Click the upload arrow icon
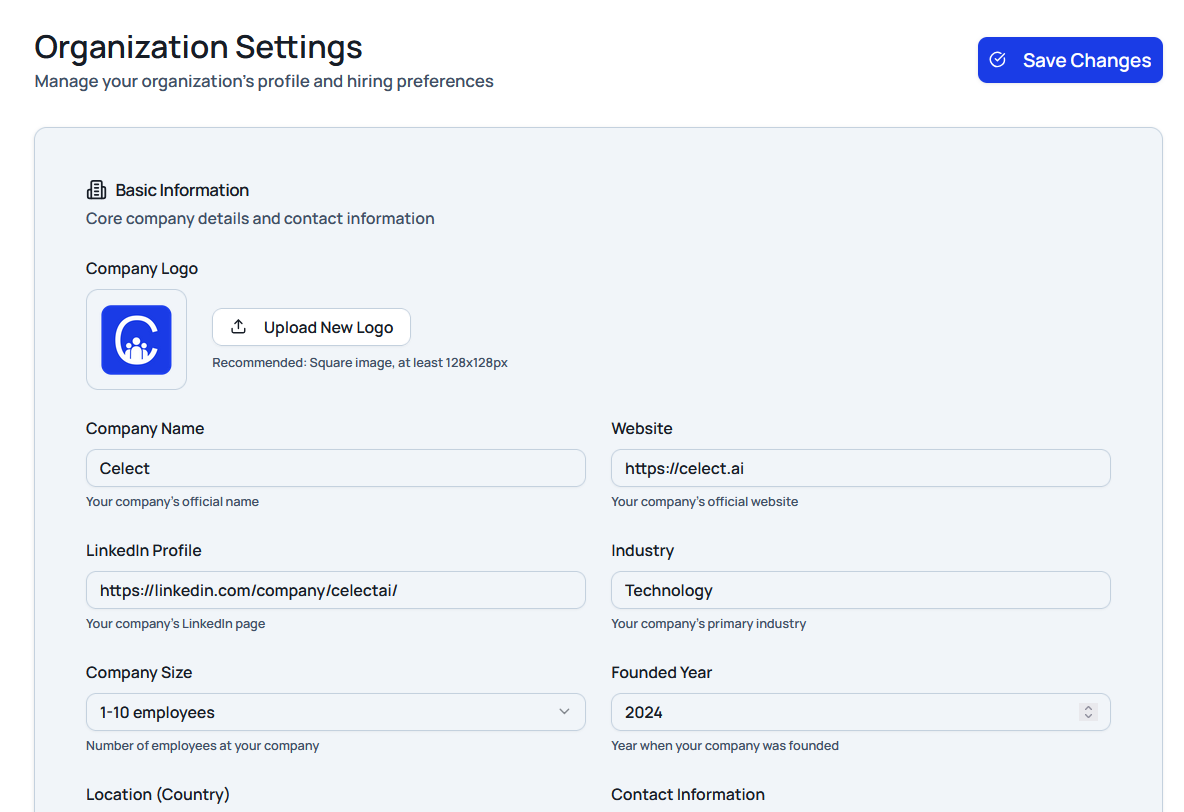1184x812 pixels. pyautogui.click(x=238, y=327)
